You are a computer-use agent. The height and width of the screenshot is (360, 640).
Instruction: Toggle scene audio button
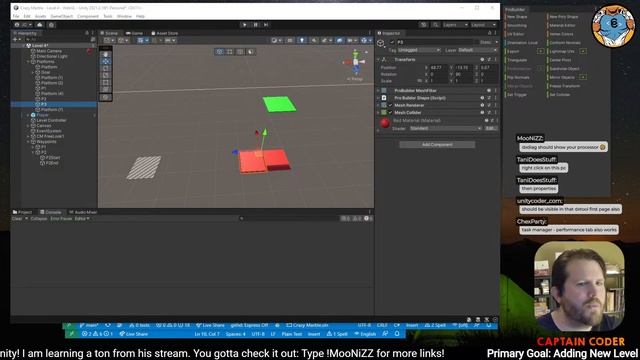click(x=314, y=40)
